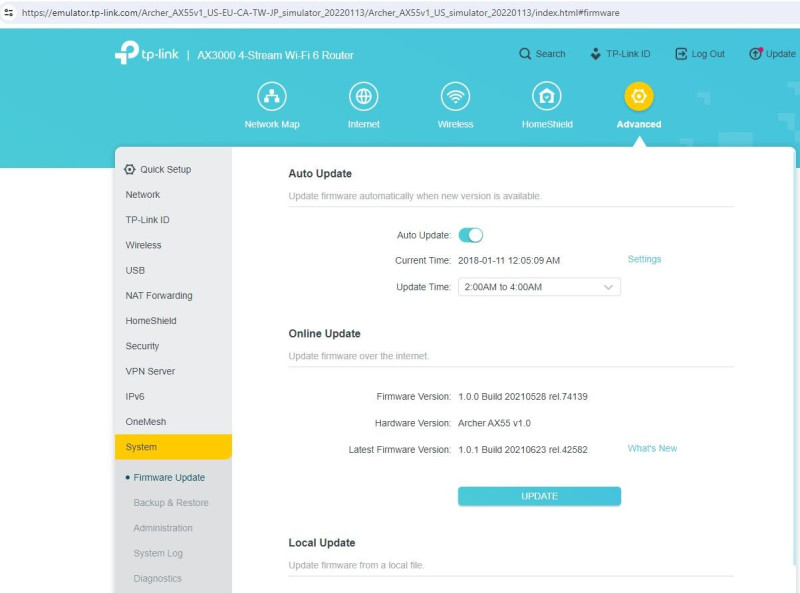
Task: Click the Update Time dropdown arrow
Action: (x=608, y=287)
